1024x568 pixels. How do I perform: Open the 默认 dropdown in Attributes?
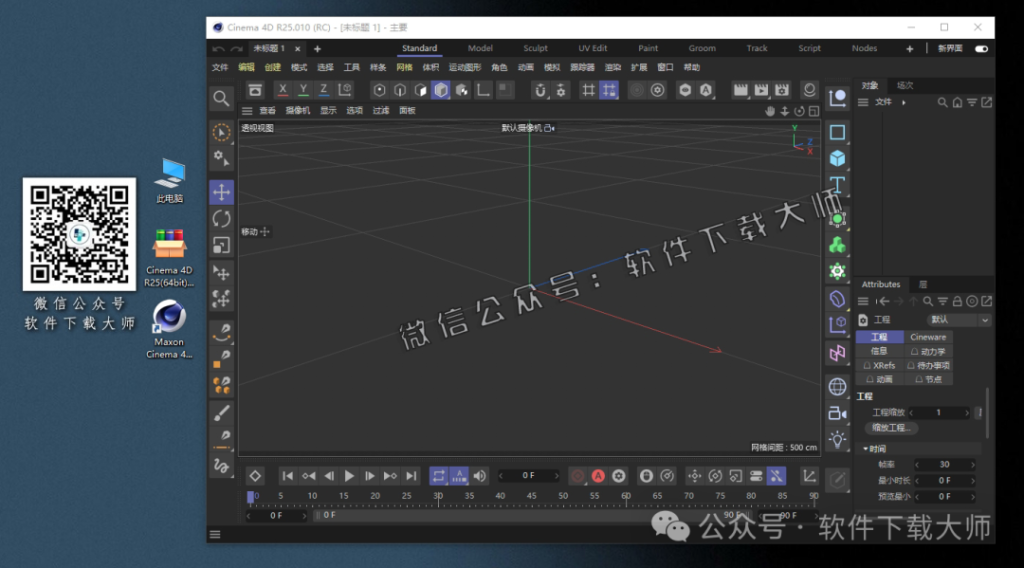click(958, 320)
